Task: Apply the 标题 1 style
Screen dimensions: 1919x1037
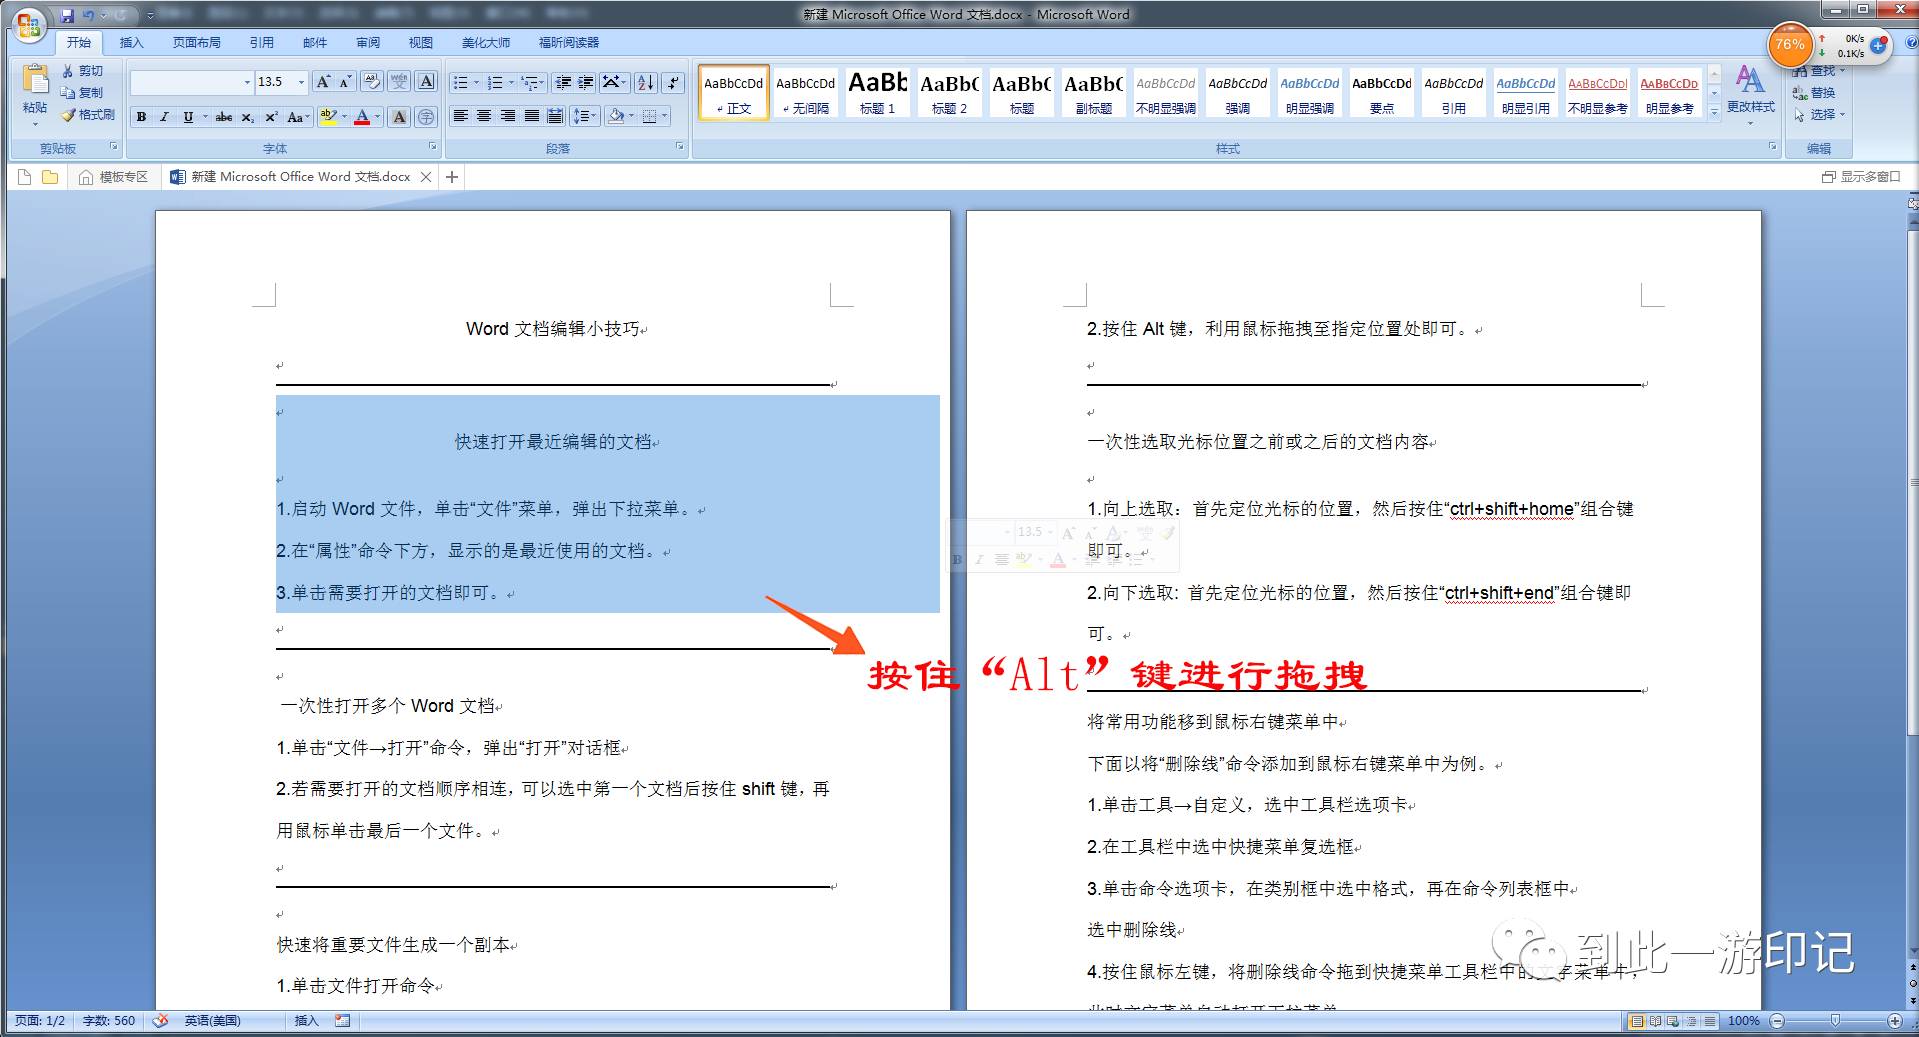Action: [877, 93]
